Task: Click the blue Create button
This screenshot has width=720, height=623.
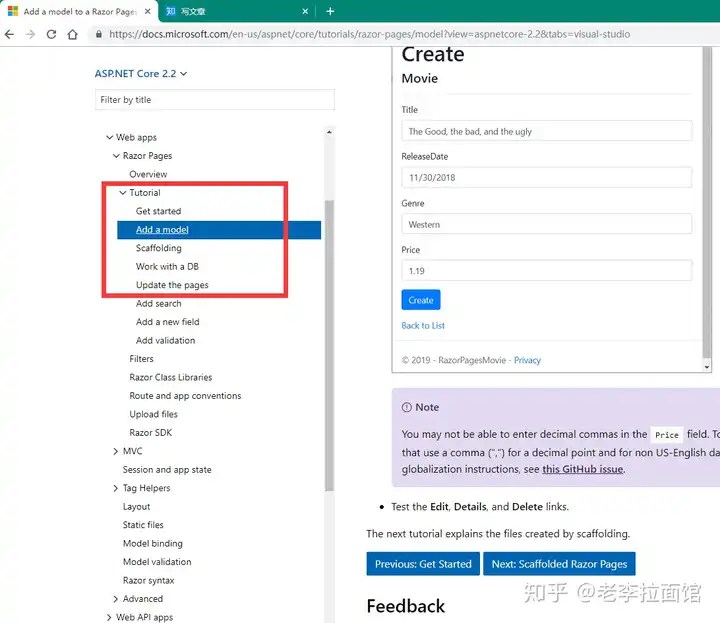Action: [x=421, y=300]
